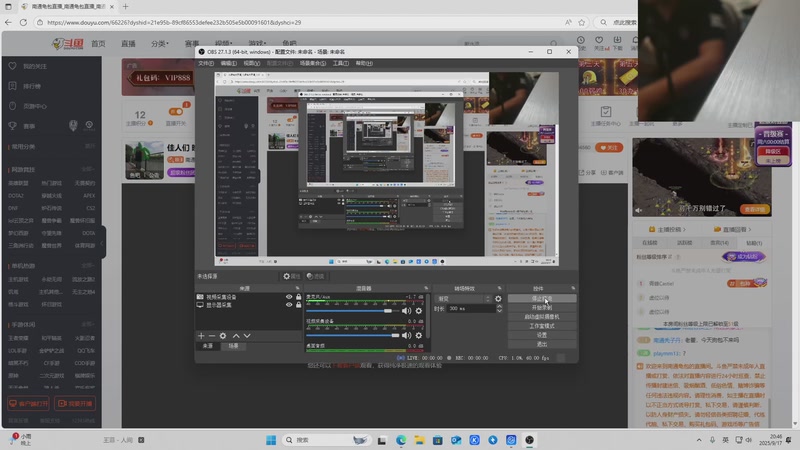Open 直播 in Douyu navigation
Screen dimensions: 800x450
pyautogui.click(x=128, y=44)
